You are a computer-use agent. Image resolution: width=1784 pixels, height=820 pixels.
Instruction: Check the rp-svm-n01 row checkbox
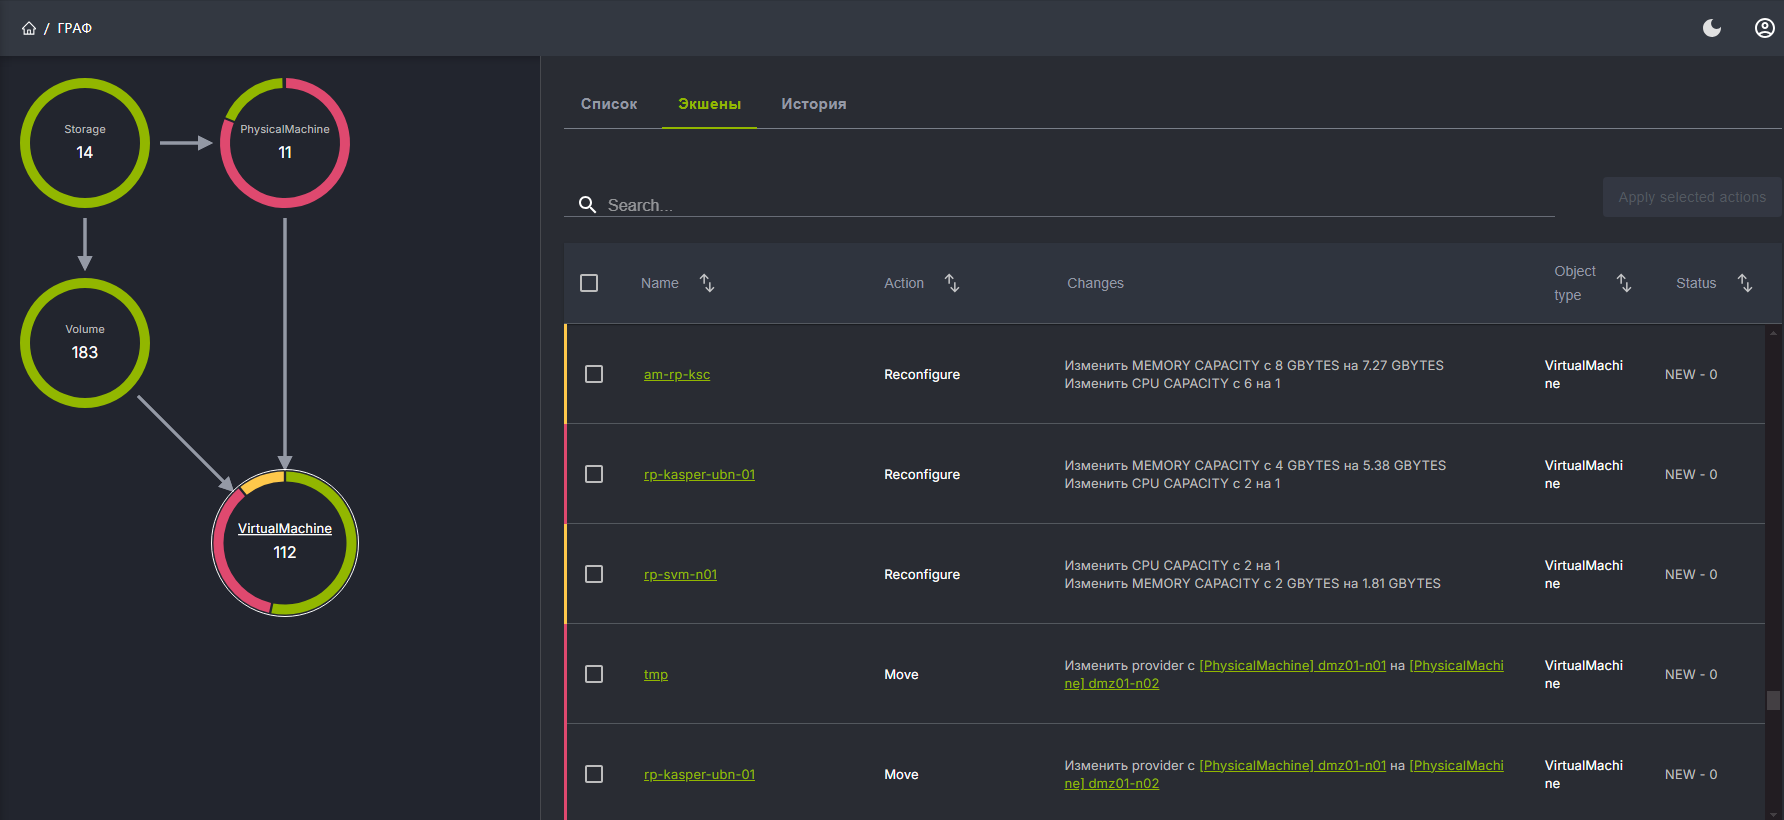(x=594, y=574)
